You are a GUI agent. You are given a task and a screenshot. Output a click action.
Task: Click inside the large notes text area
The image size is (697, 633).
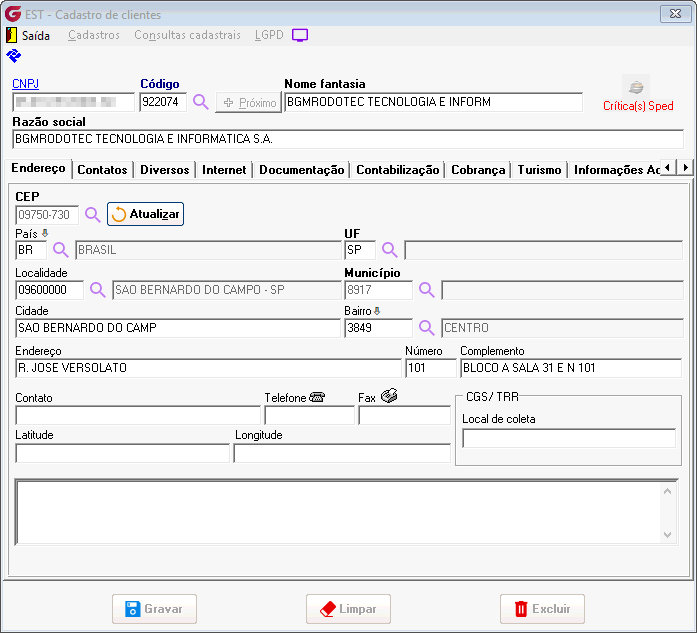[338, 512]
